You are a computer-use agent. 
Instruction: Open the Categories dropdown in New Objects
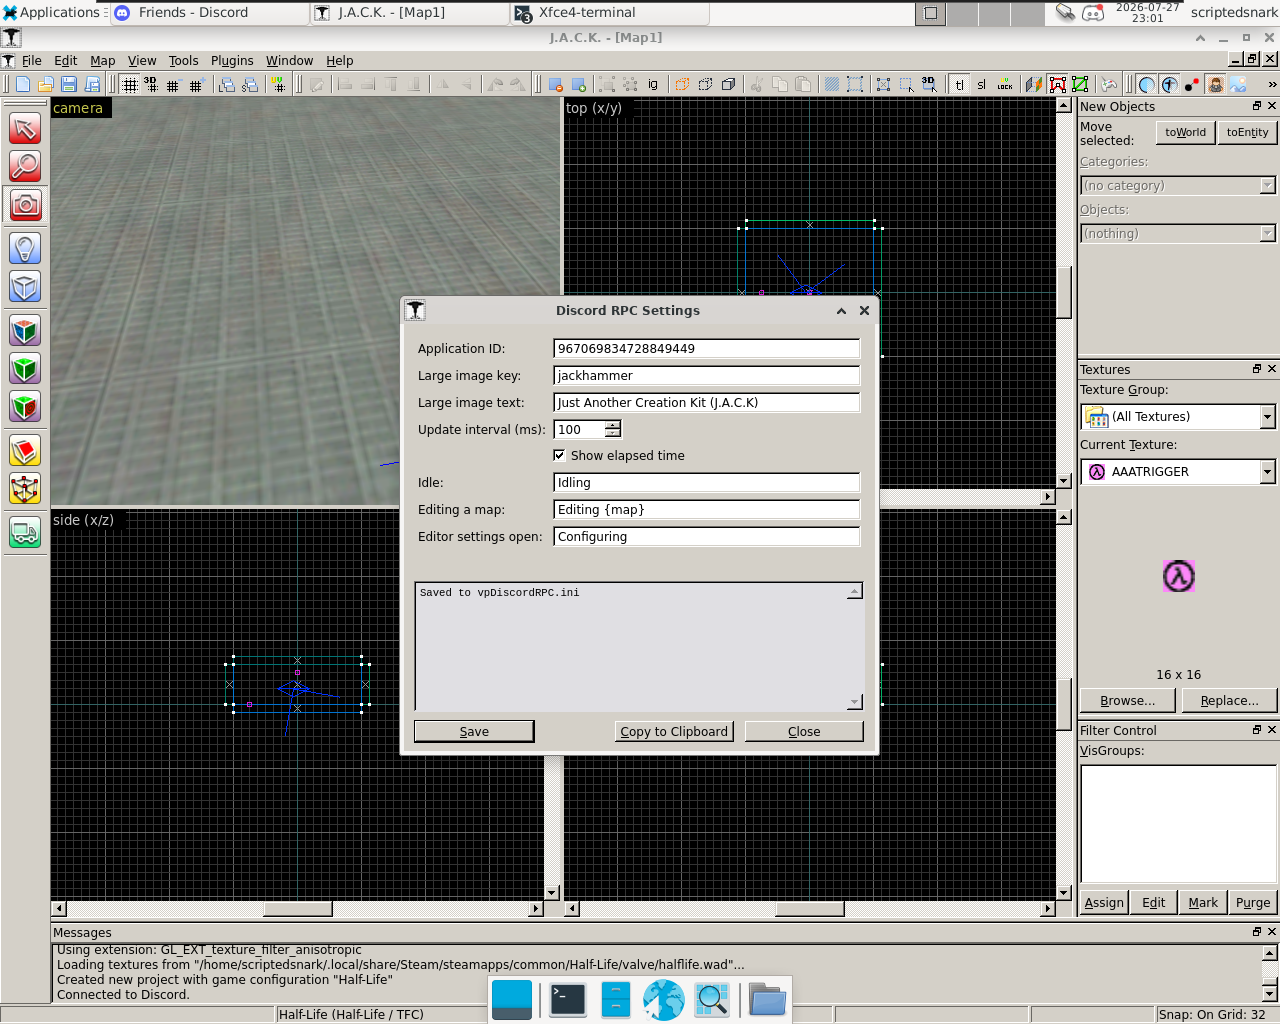pos(1178,185)
